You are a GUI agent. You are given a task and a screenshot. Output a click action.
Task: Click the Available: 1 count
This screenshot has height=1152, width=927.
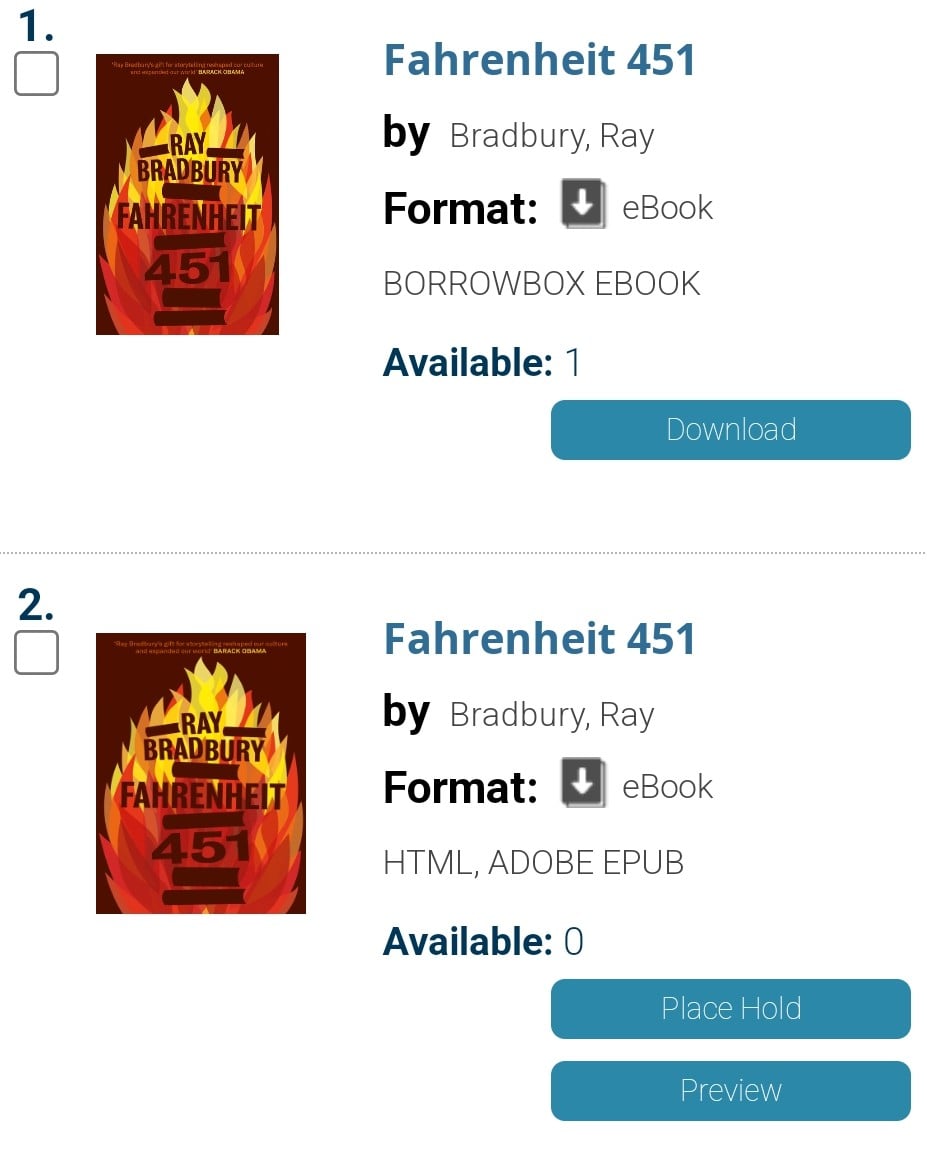pos(482,363)
